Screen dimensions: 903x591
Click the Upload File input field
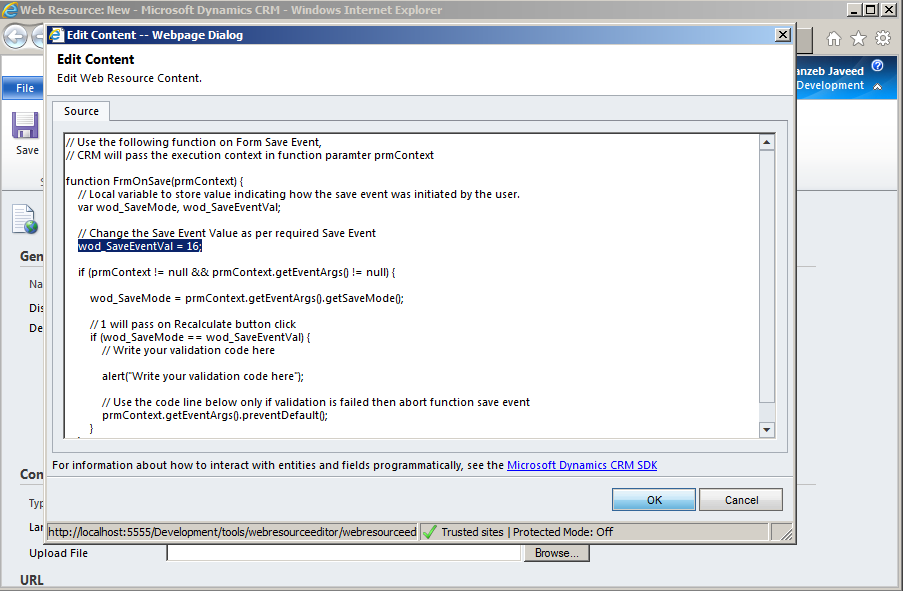click(344, 553)
